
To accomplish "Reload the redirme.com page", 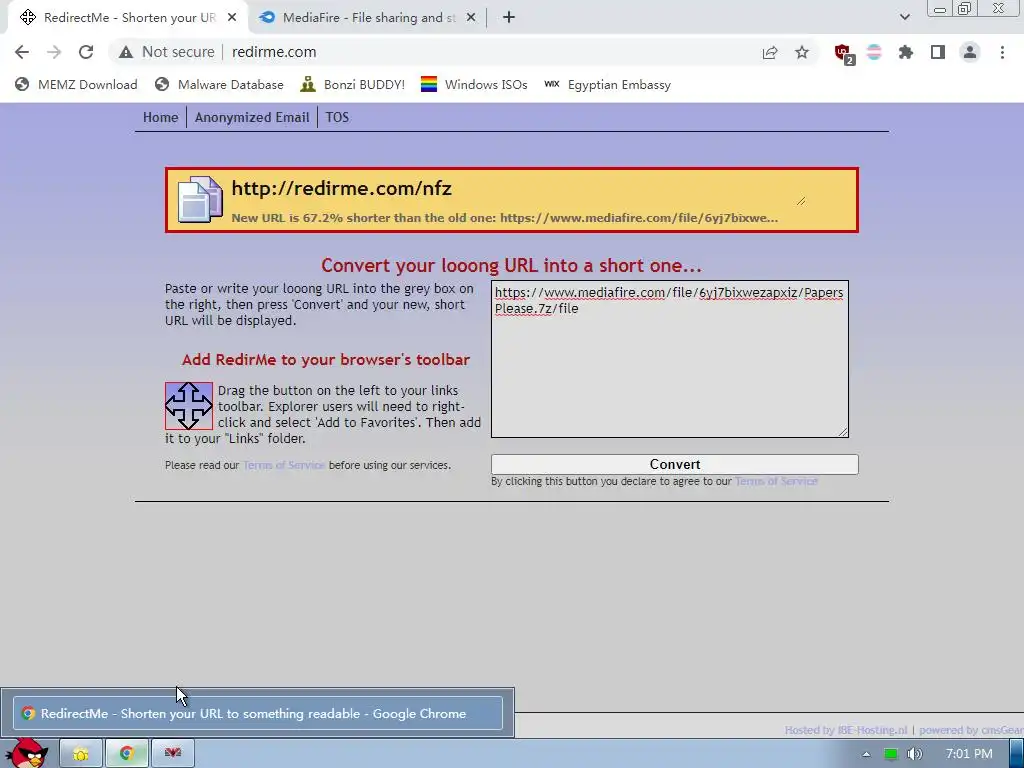I will click(86, 52).
